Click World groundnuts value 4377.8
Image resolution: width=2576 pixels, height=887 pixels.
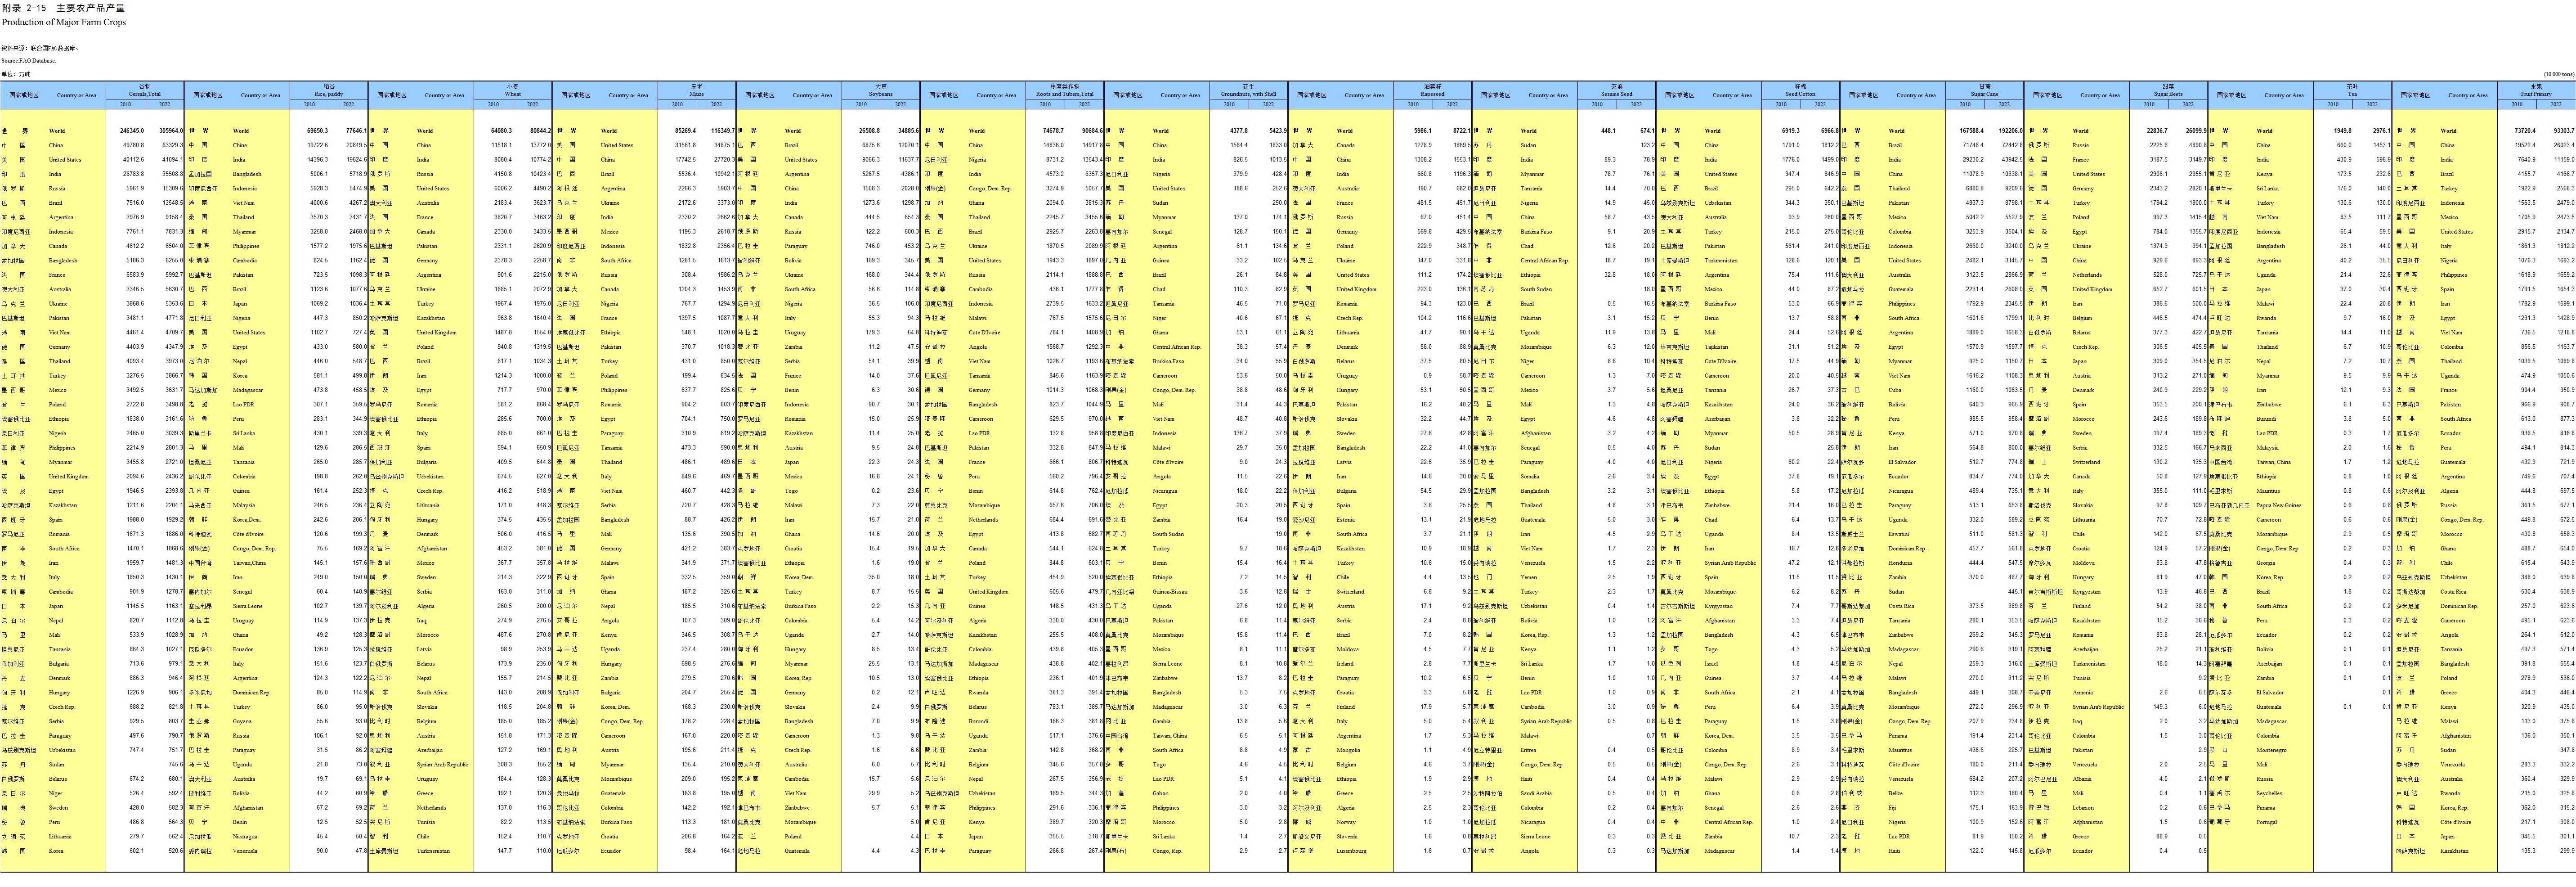click(1239, 131)
